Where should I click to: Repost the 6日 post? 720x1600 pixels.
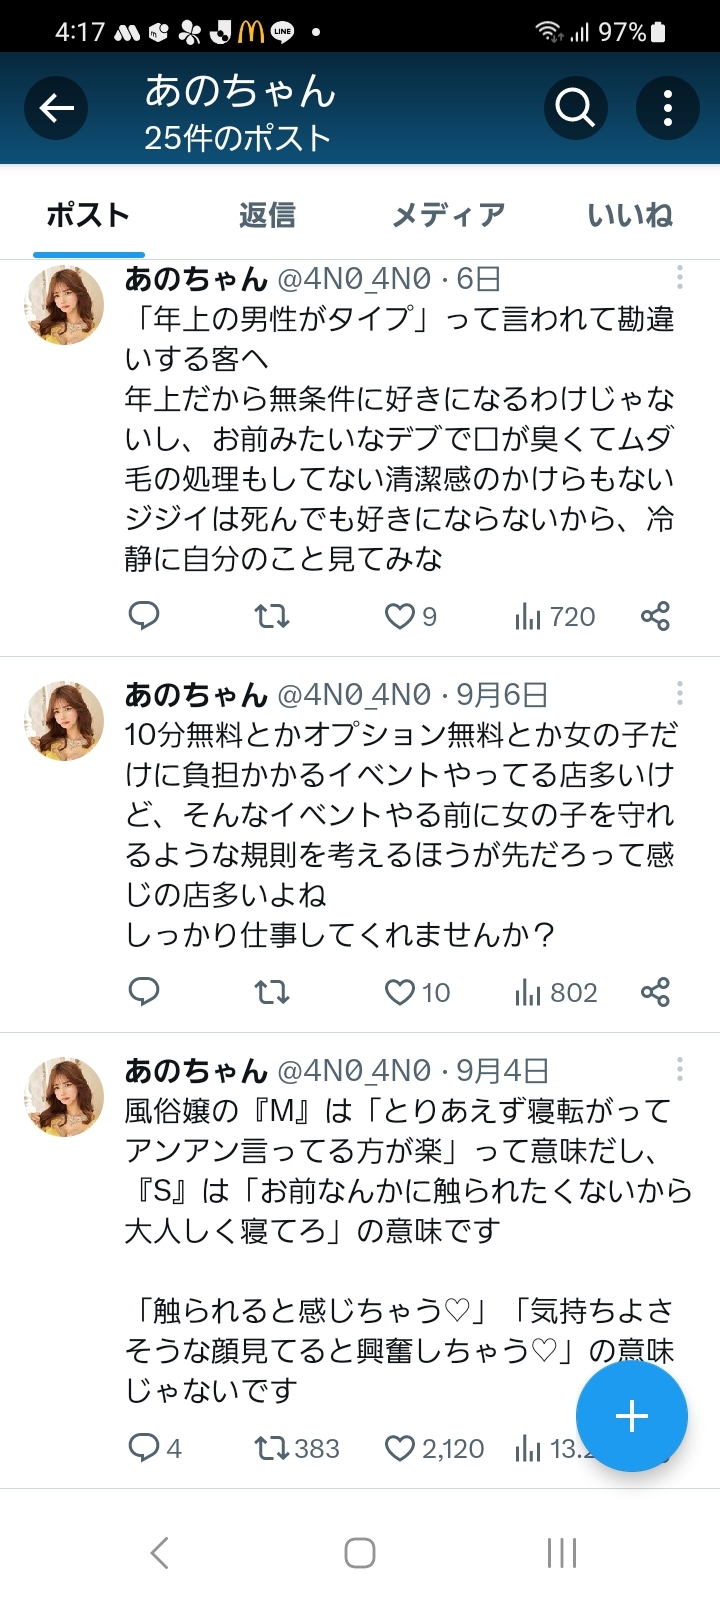pos(271,616)
